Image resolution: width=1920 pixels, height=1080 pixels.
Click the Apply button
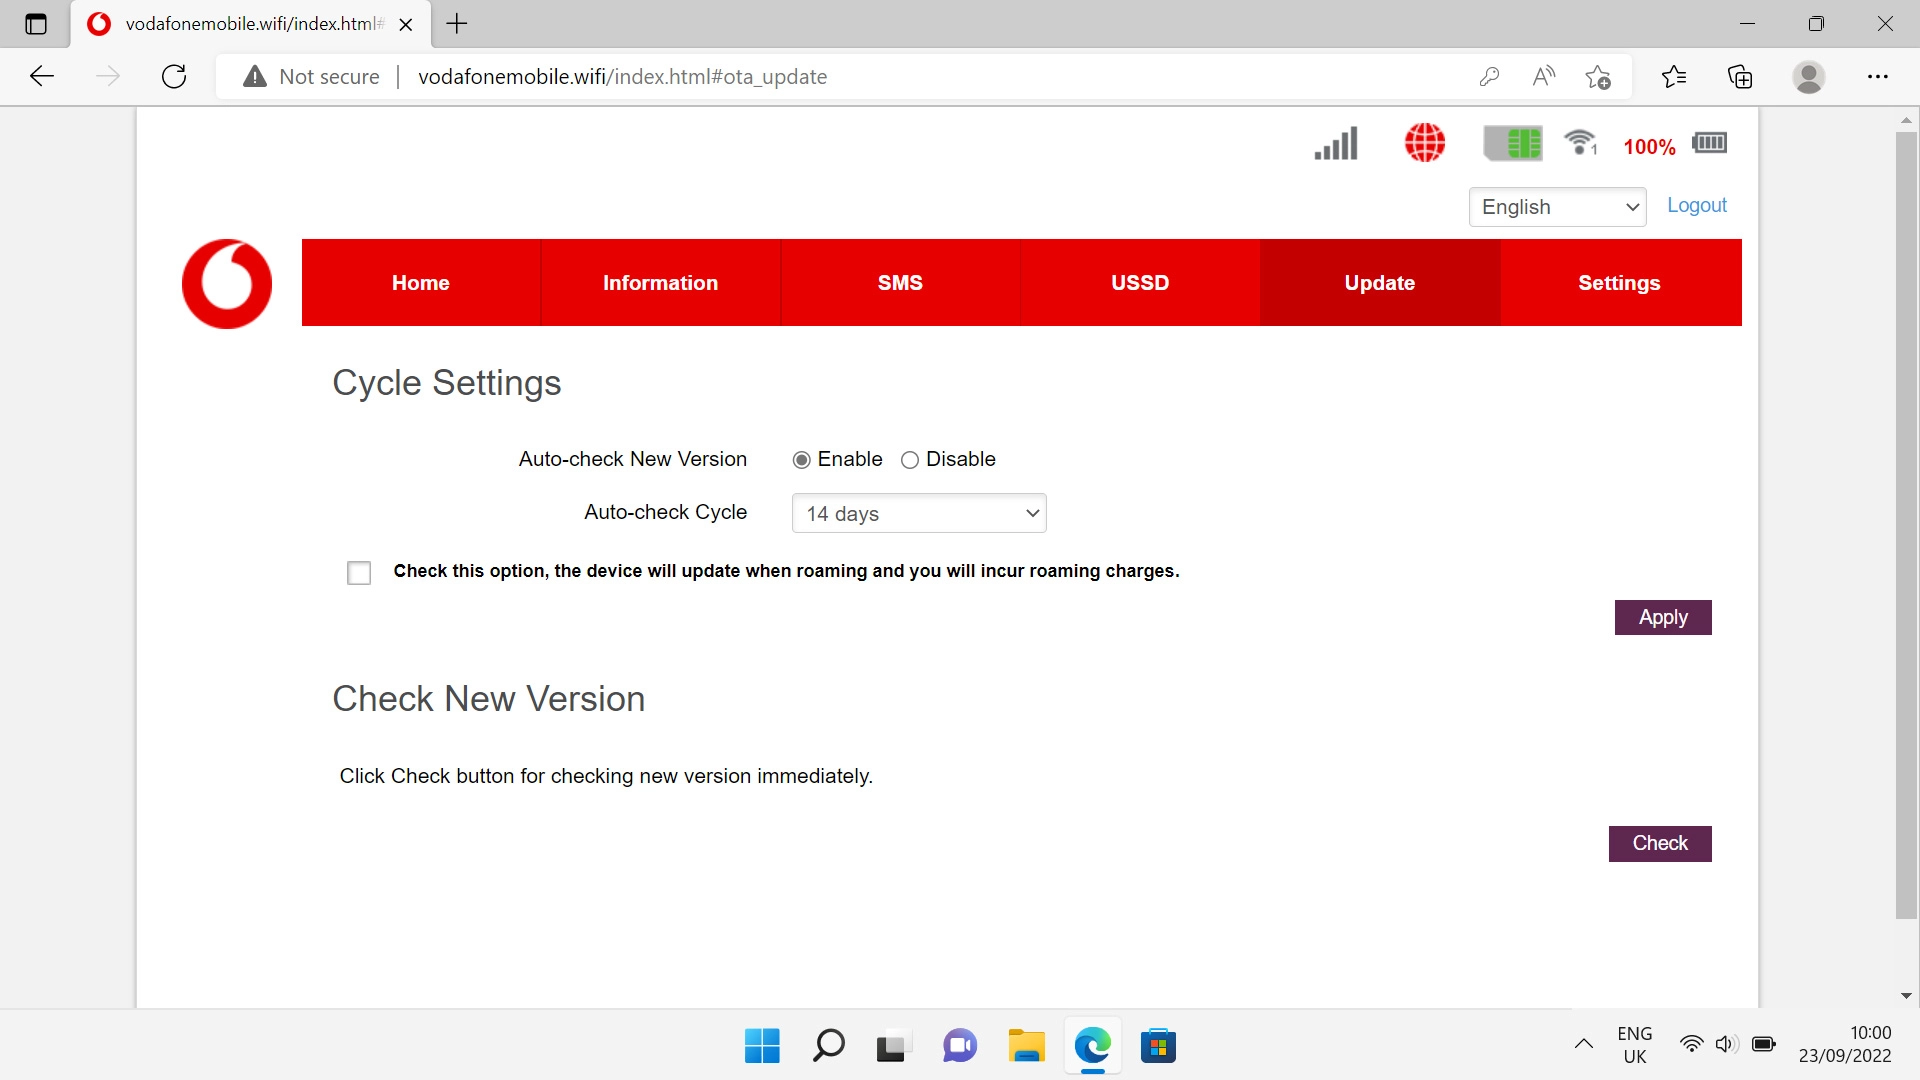(x=1663, y=617)
